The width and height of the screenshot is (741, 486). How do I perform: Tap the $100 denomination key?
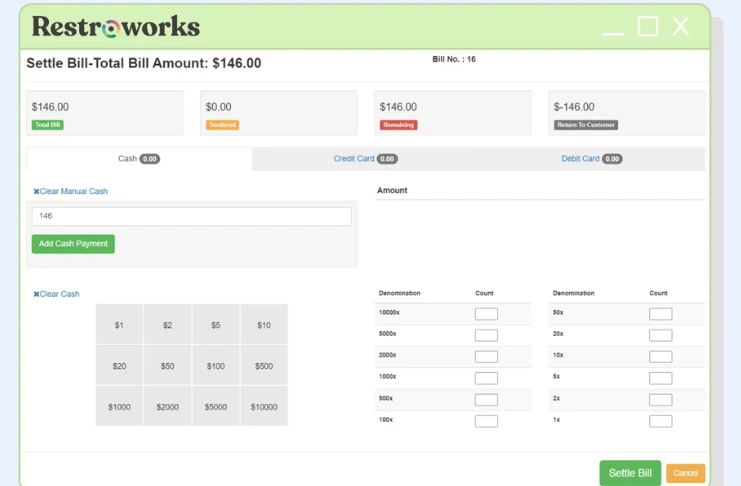(x=216, y=365)
